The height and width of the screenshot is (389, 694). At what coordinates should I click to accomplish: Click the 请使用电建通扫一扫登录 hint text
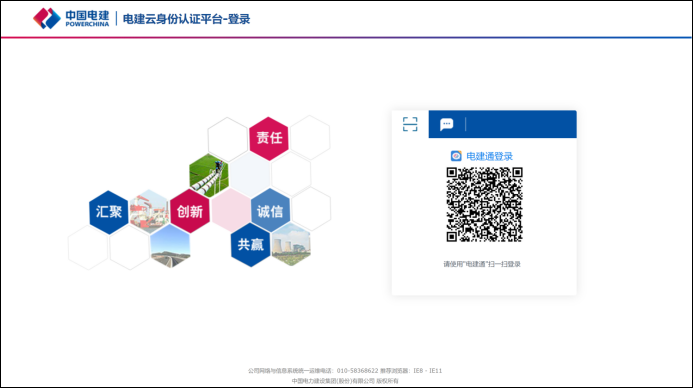482,264
